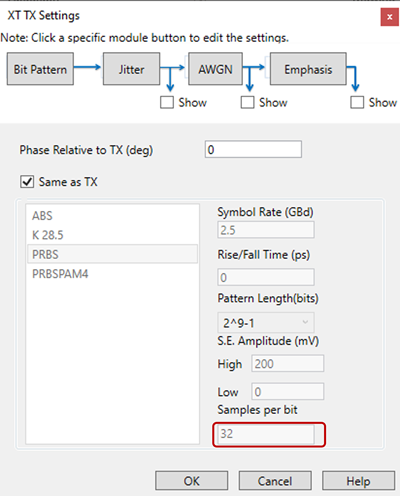Enable Show checkbox after Jitter
Image resolution: width=400 pixels, height=496 pixels.
(167, 102)
